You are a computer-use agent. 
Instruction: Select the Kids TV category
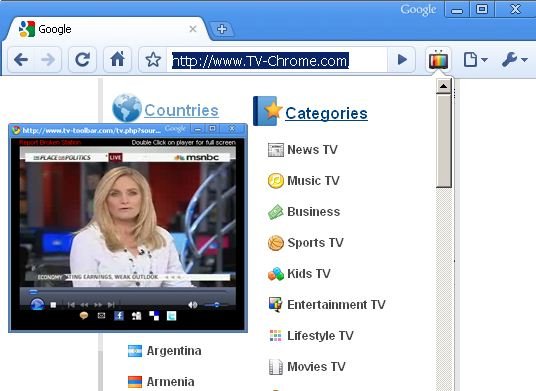(309, 274)
